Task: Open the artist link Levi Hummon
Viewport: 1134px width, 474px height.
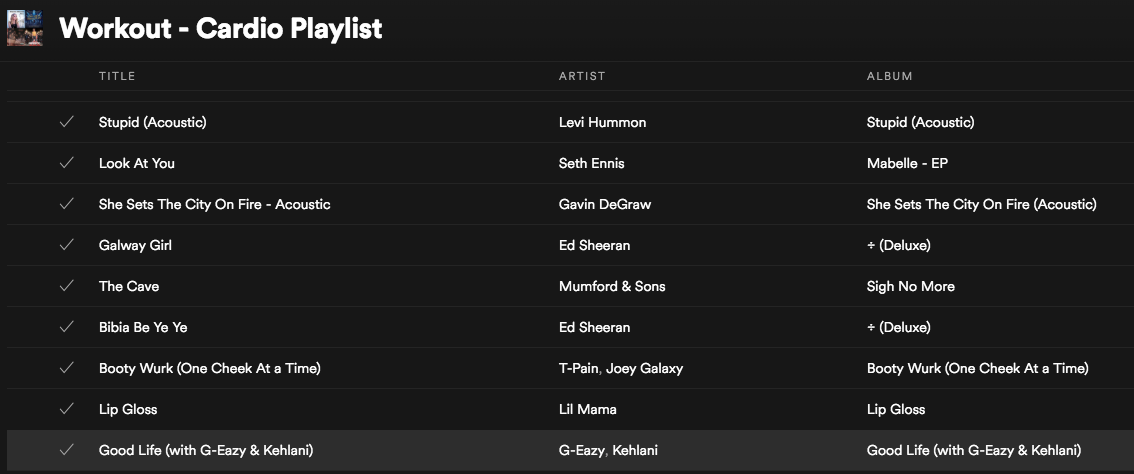Action: click(602, 122)
